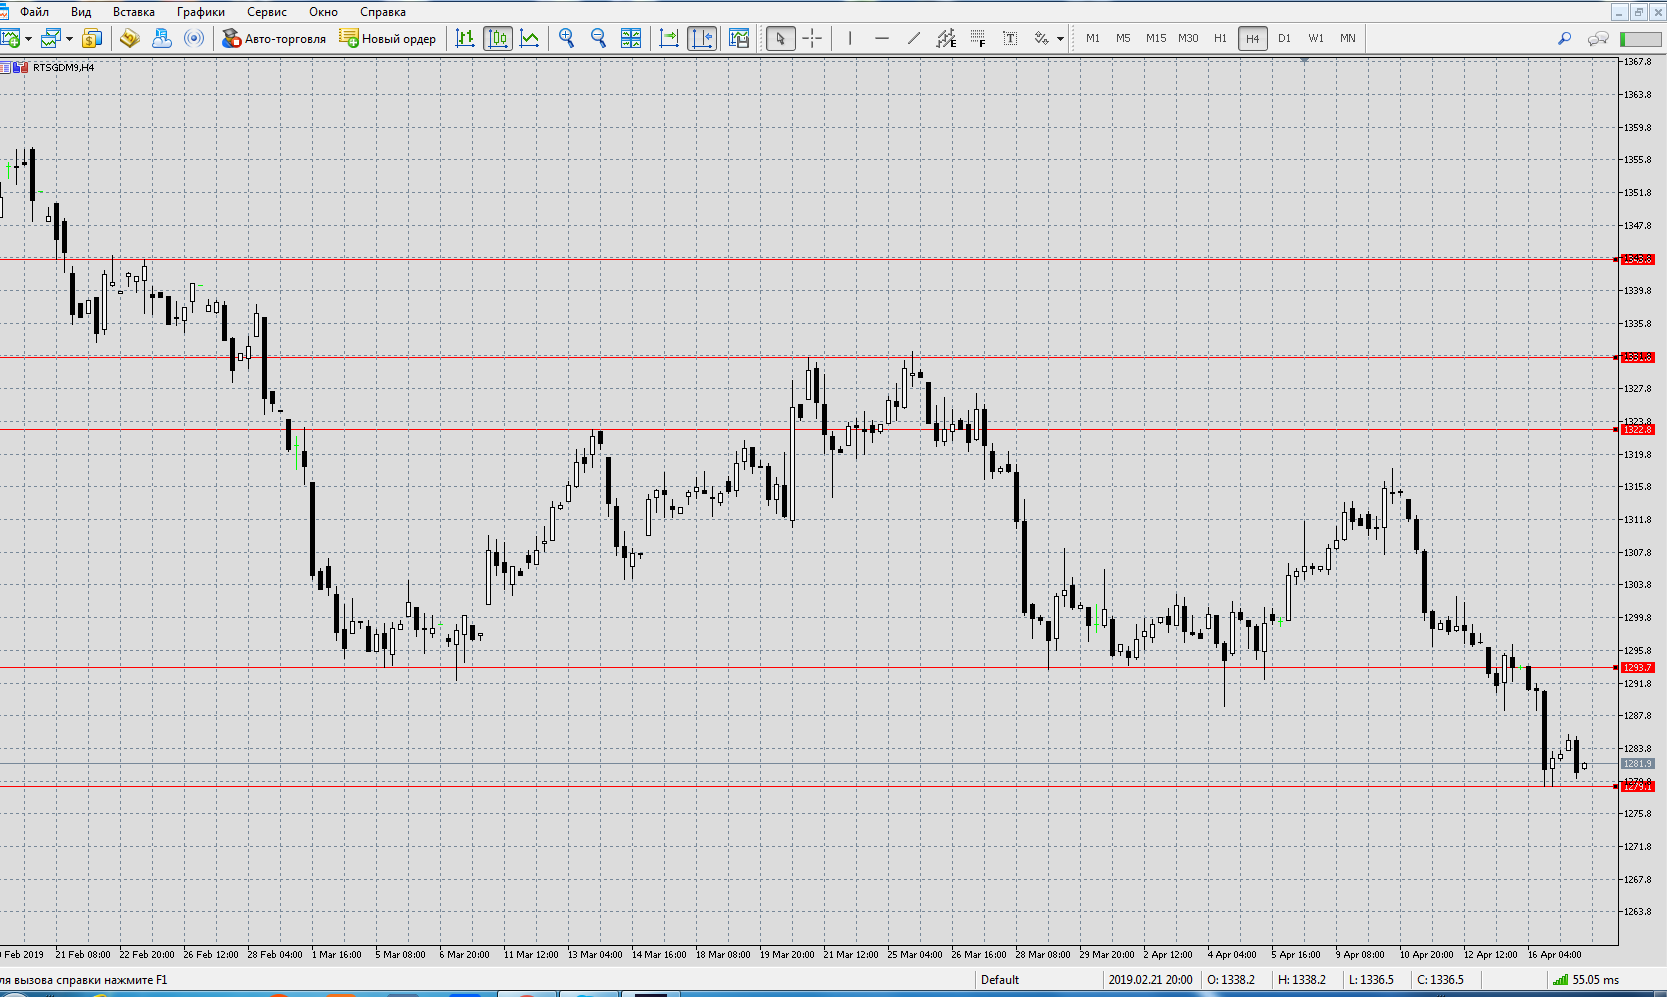Toggle chart shift from right border
The image size is (1667, 997).
tap(702, 38)
